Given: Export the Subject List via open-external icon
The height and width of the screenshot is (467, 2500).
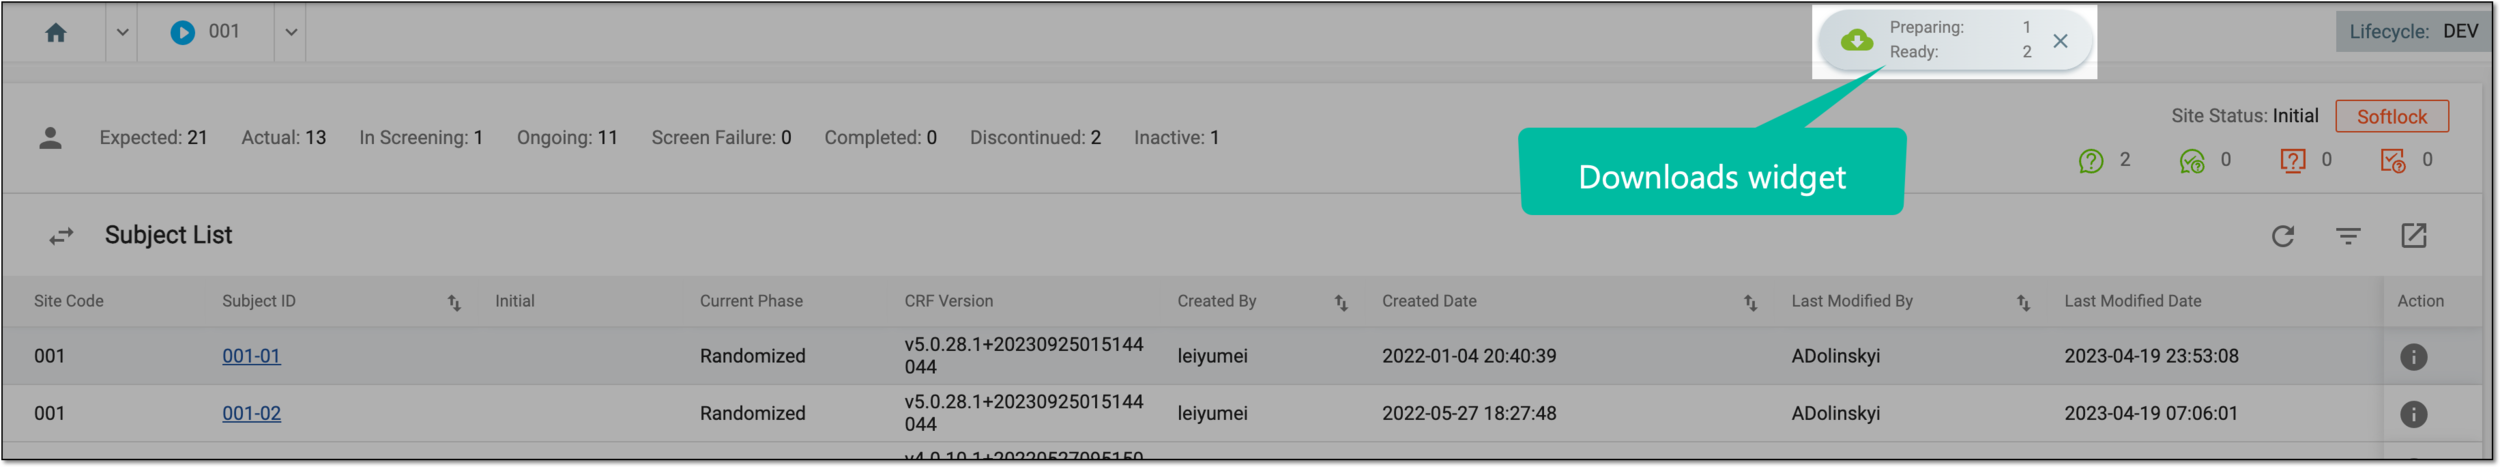Looking at the screenshot, I should tap(2414, 236).
